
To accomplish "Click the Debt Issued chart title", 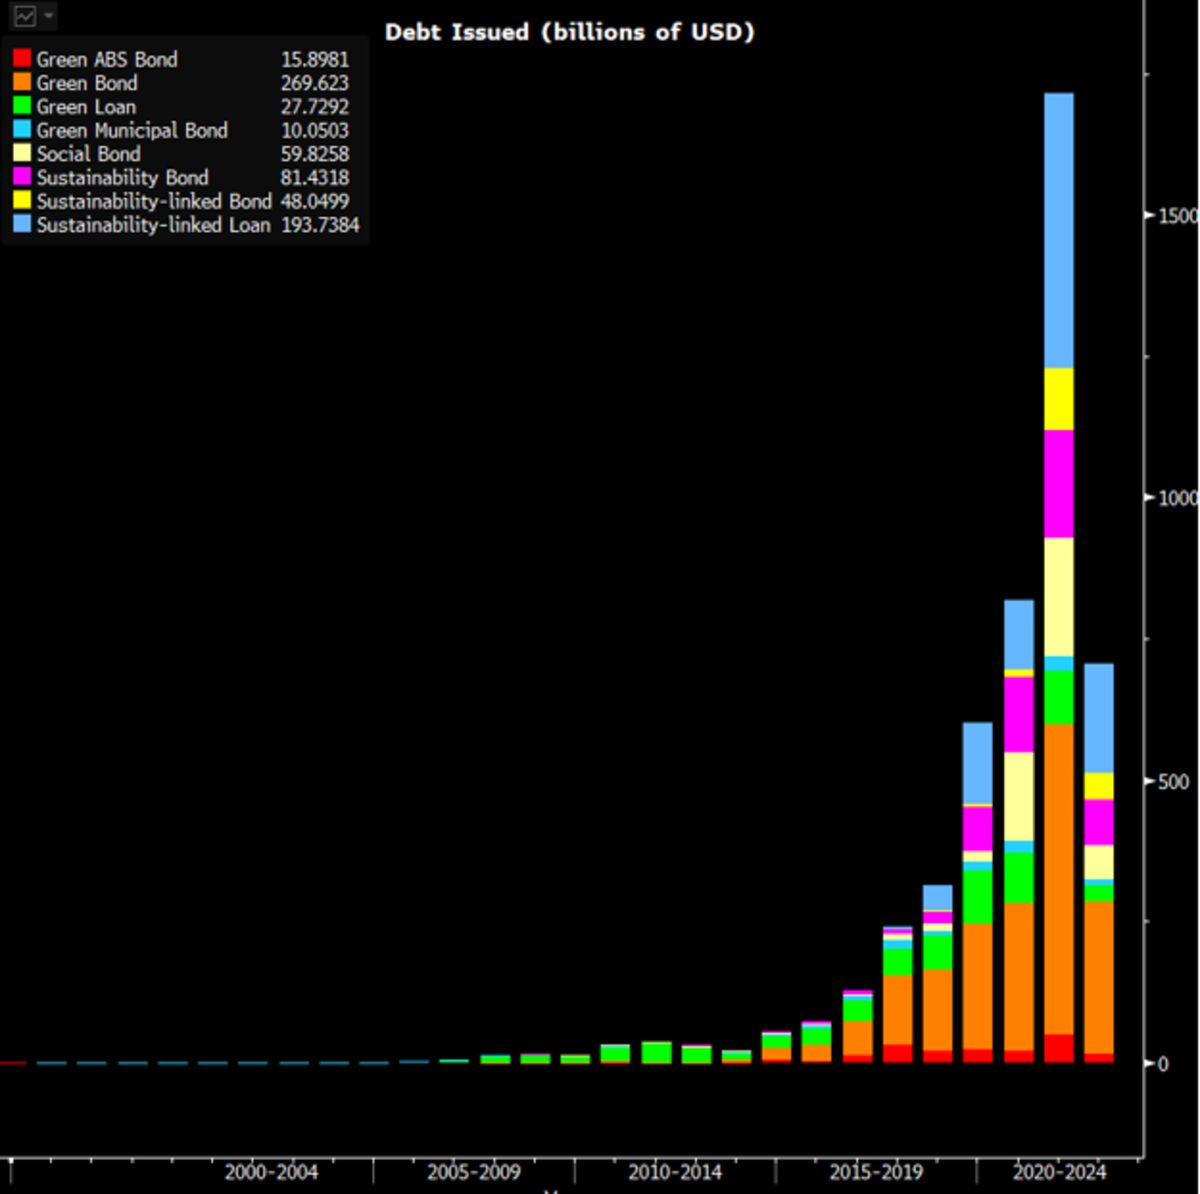I will 569,32.
